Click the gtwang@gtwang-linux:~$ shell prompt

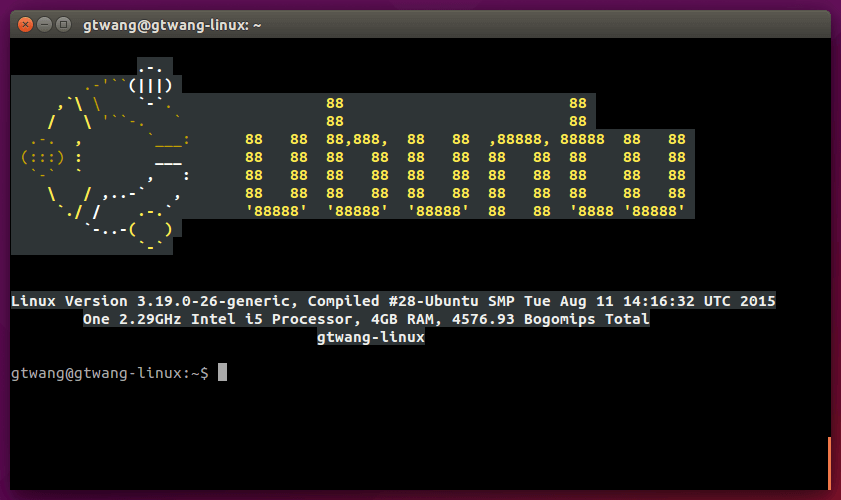pos(109,373)
